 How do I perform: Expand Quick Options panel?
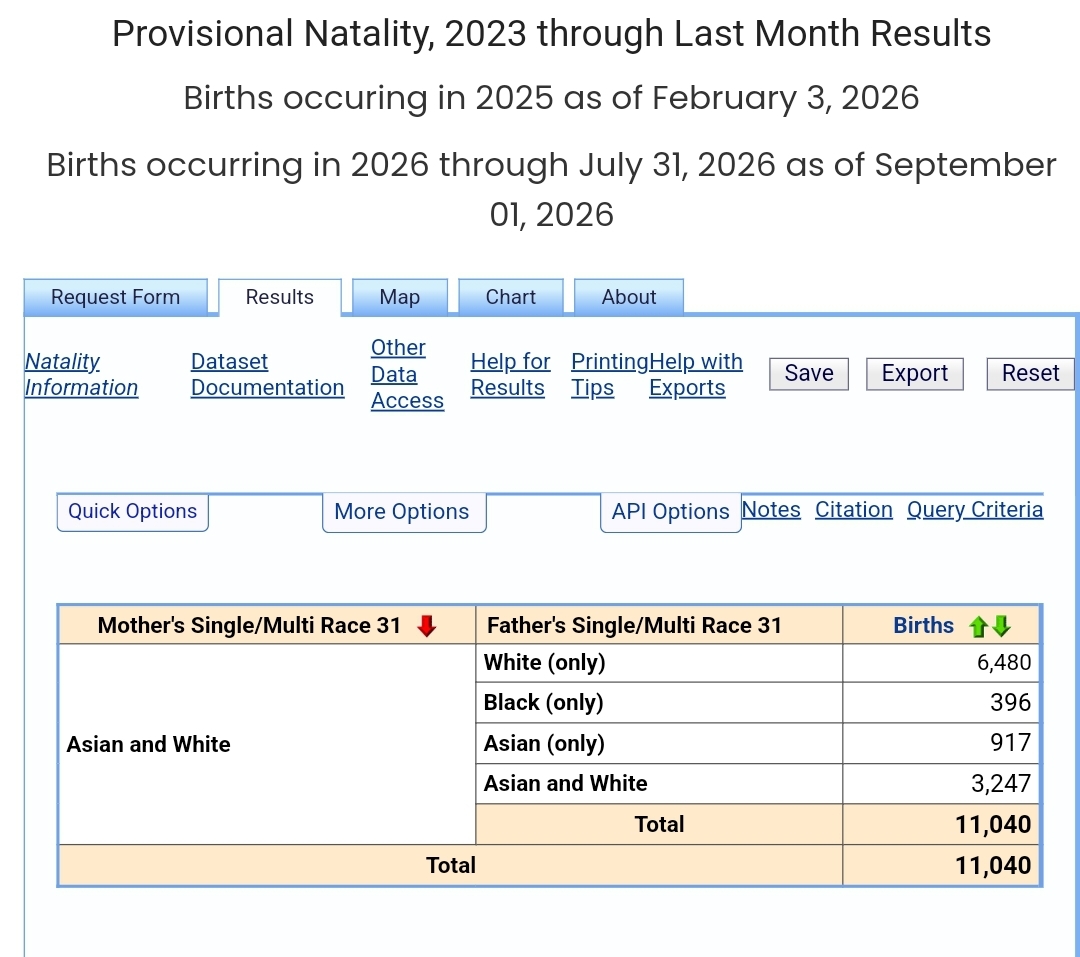click(132, 512)
